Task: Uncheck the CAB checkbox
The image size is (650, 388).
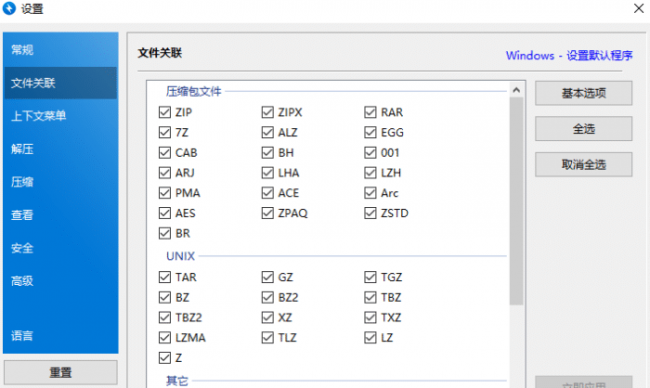Action: [x=165, y=153]
